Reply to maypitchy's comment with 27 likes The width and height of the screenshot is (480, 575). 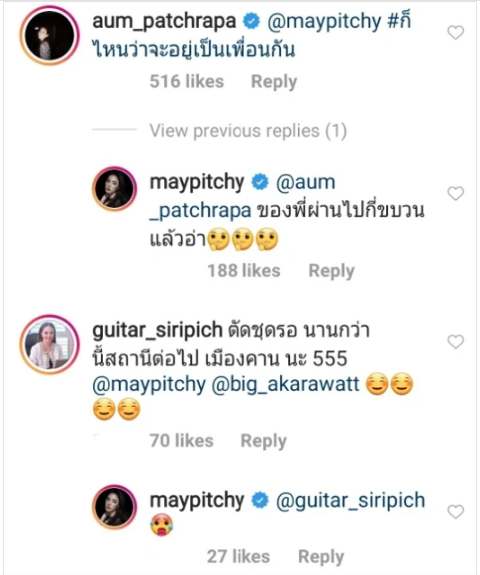coord(321,557)
